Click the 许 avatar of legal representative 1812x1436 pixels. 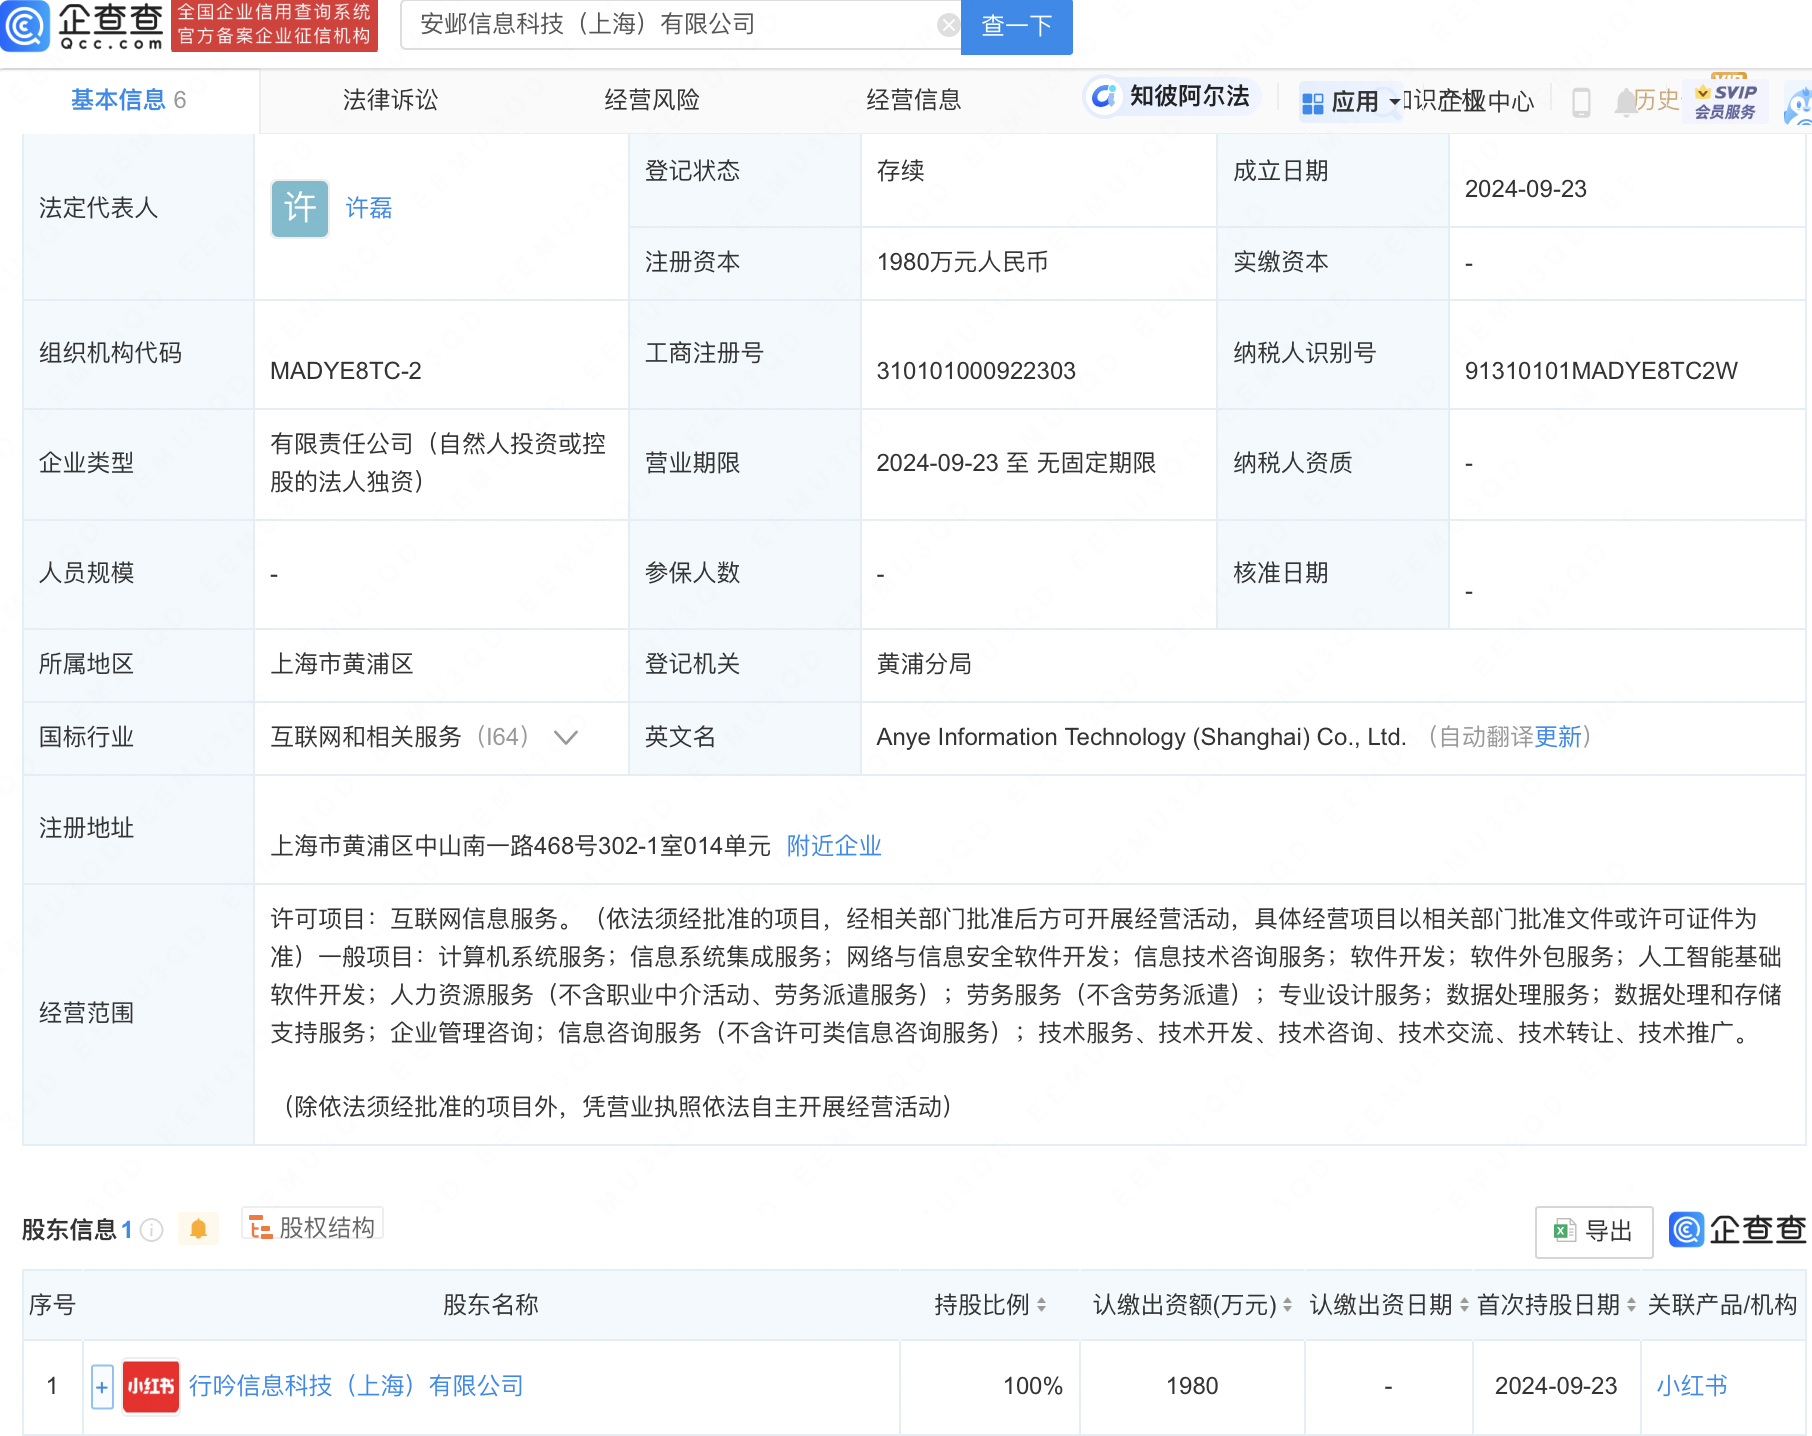pos(300,208)
